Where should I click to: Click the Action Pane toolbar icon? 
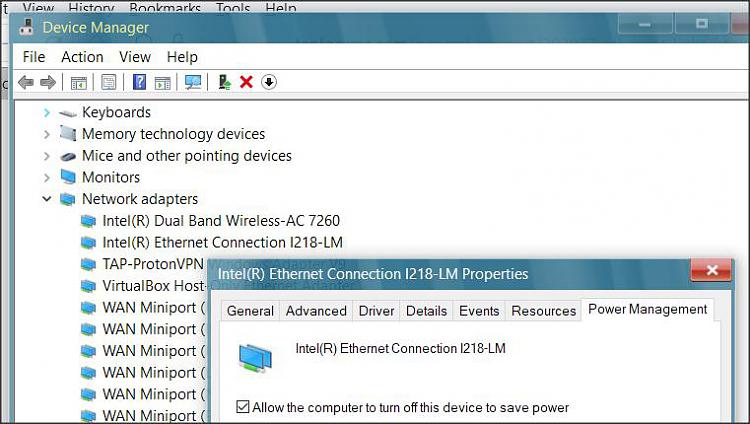pos(163,82)
